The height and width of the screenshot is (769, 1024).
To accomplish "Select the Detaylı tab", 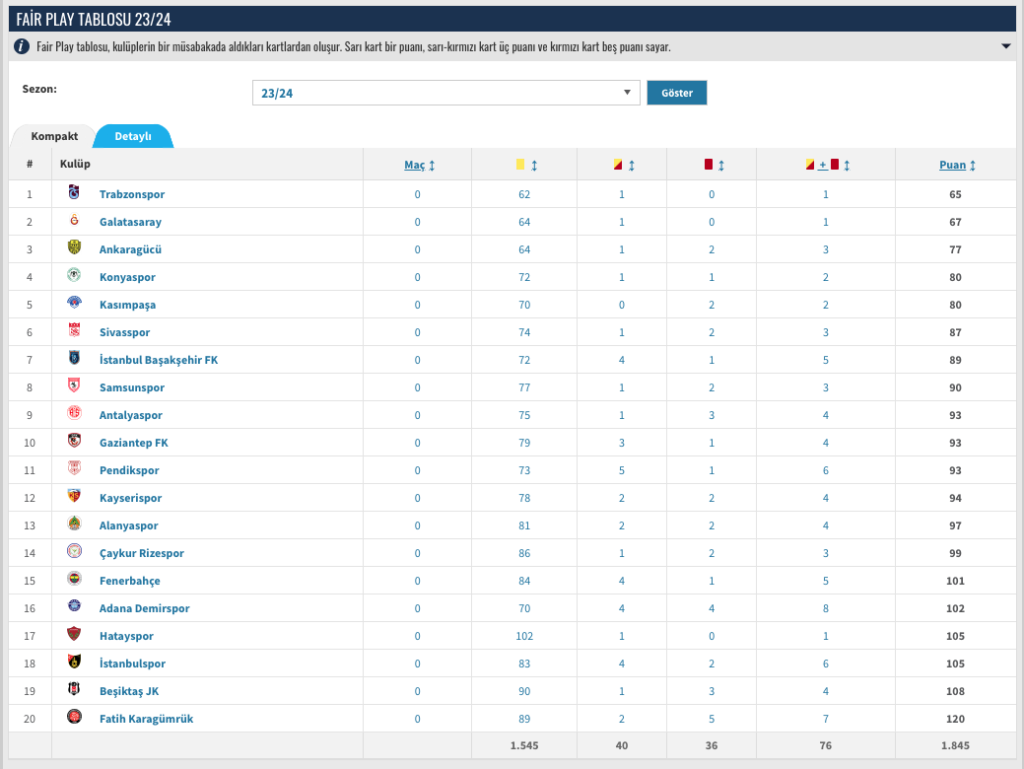I will pos(133,136).
